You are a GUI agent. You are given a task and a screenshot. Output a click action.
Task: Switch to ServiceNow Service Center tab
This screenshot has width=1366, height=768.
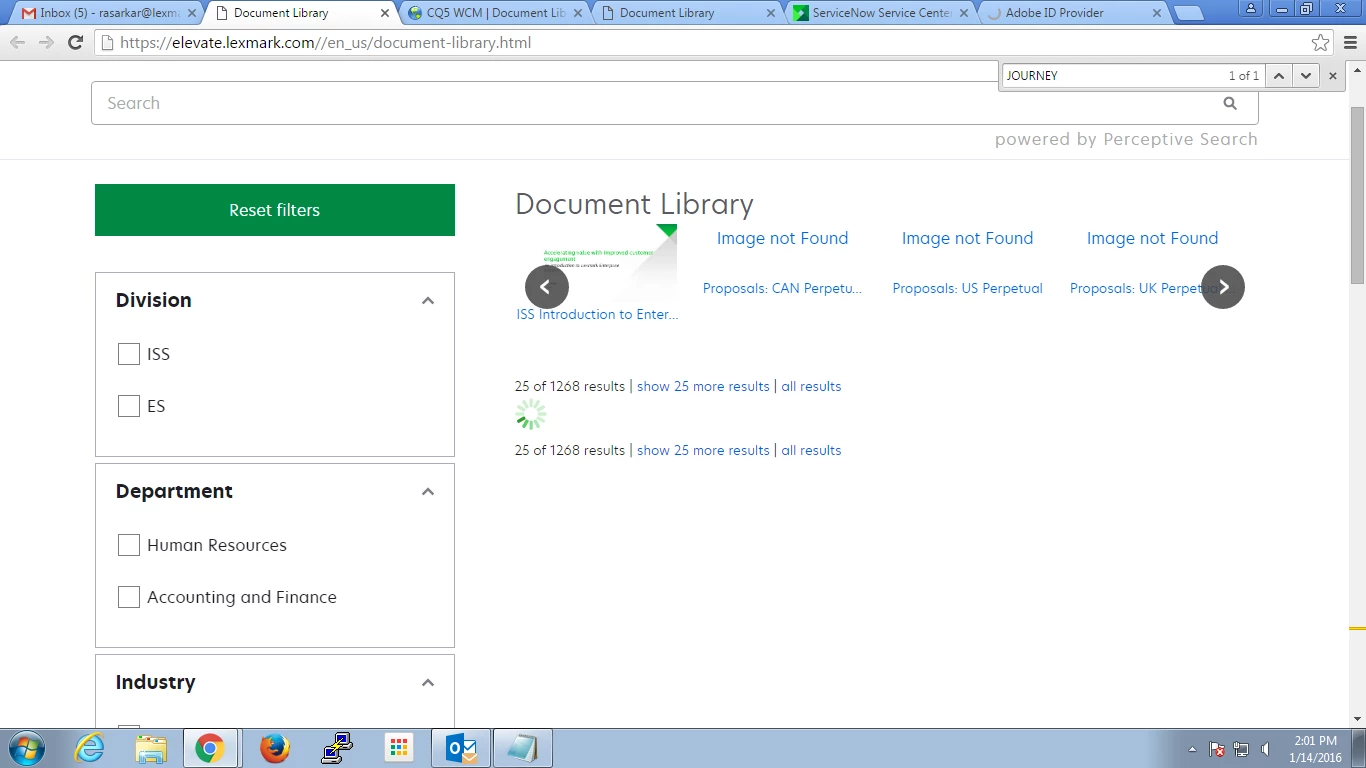pos(880,13)
